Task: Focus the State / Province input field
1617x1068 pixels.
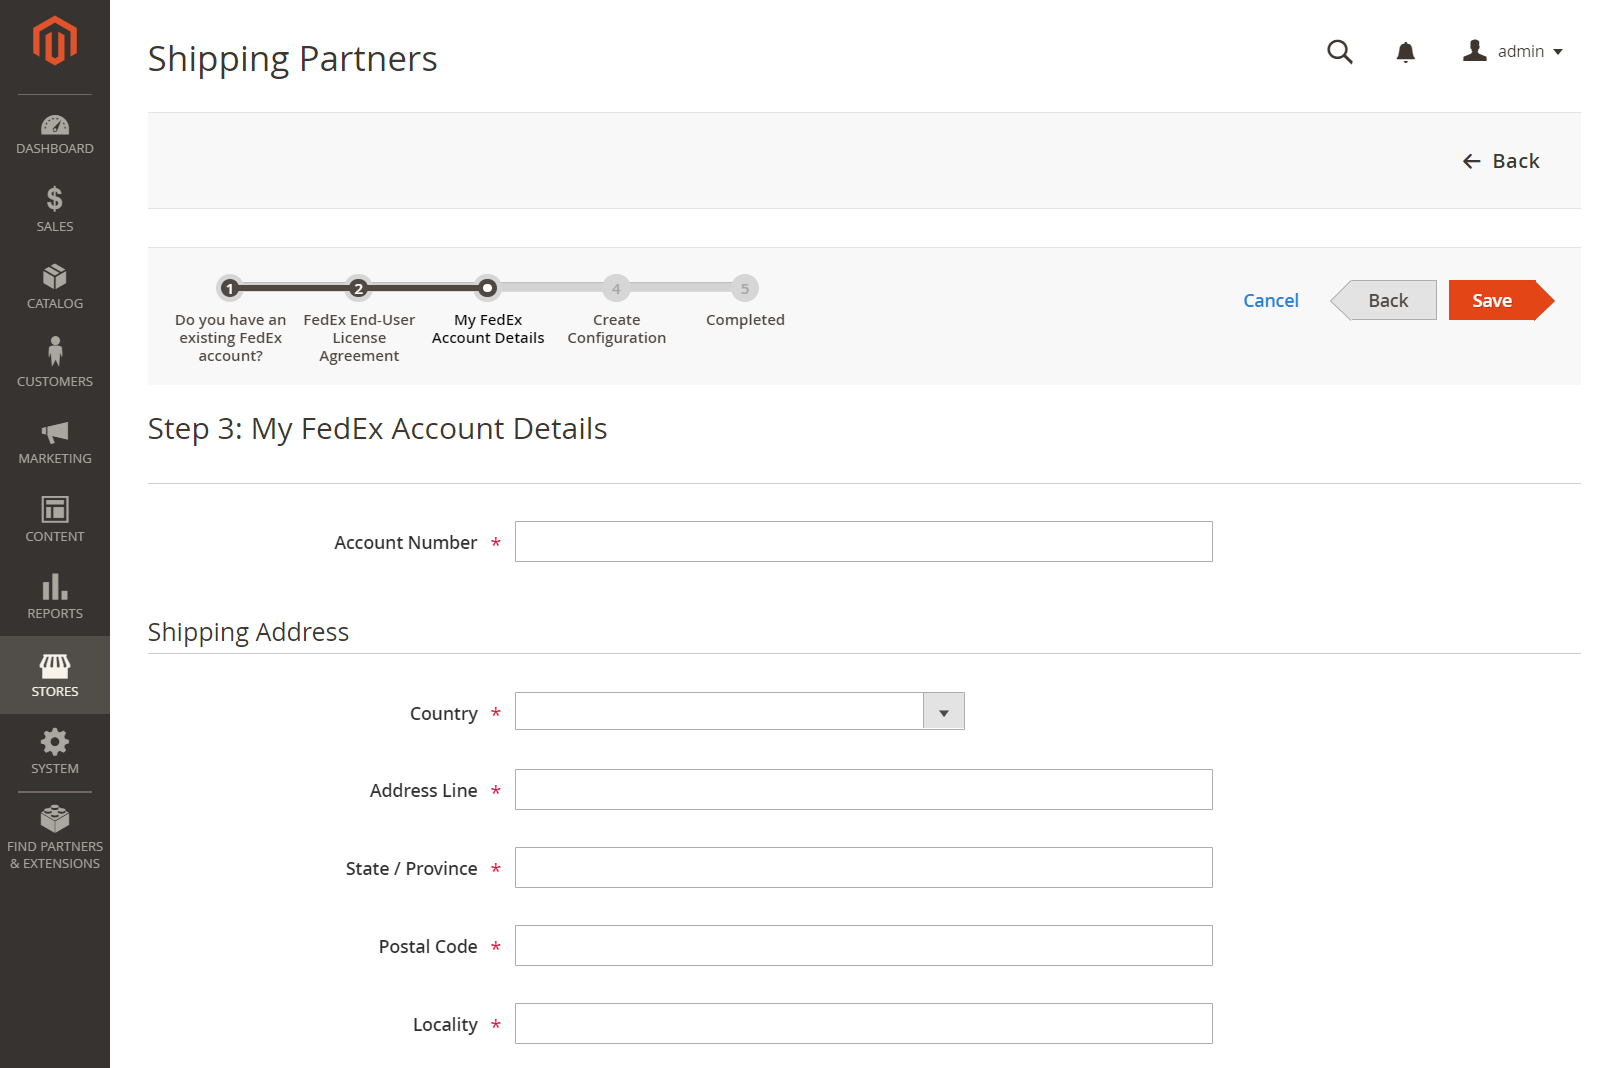Action: 864,867
